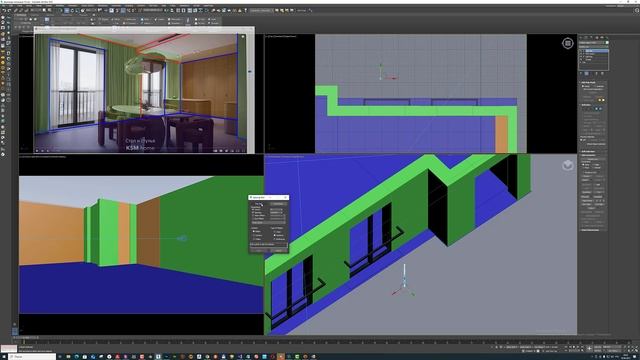Click the Windows taskbar clock

[626, 356]
